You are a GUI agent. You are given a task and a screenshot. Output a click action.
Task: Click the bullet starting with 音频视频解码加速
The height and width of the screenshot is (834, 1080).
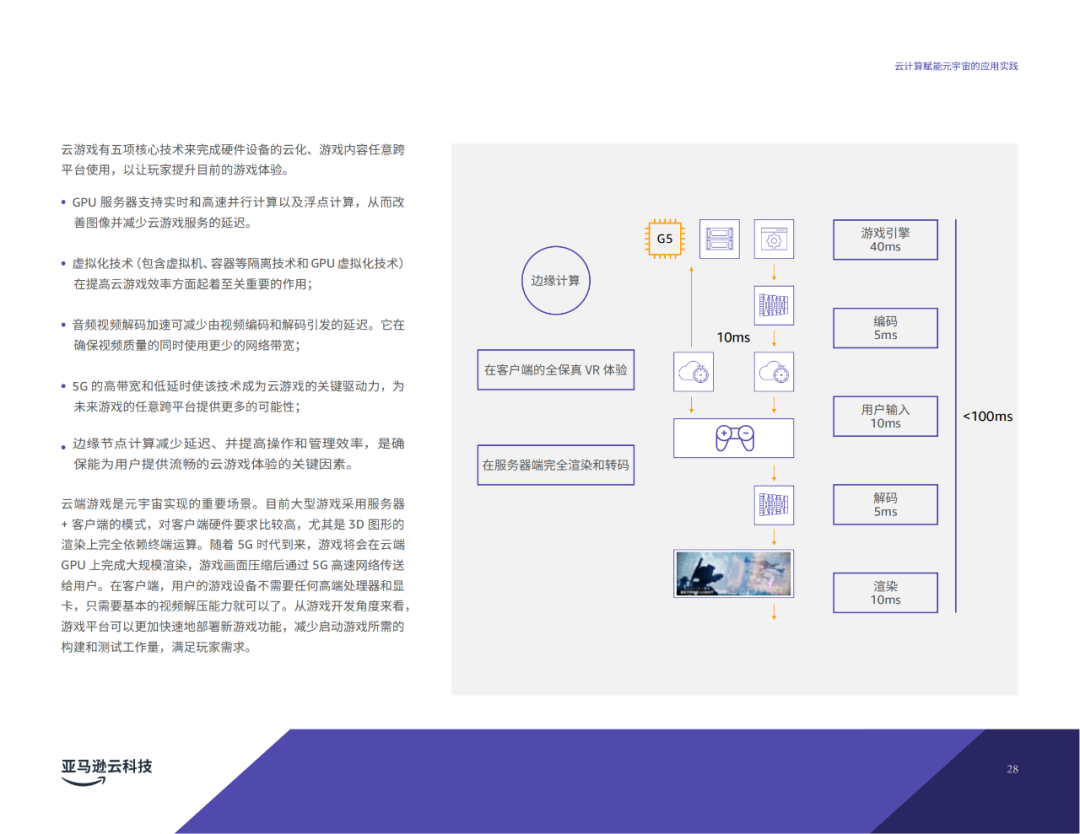point(233,335)
